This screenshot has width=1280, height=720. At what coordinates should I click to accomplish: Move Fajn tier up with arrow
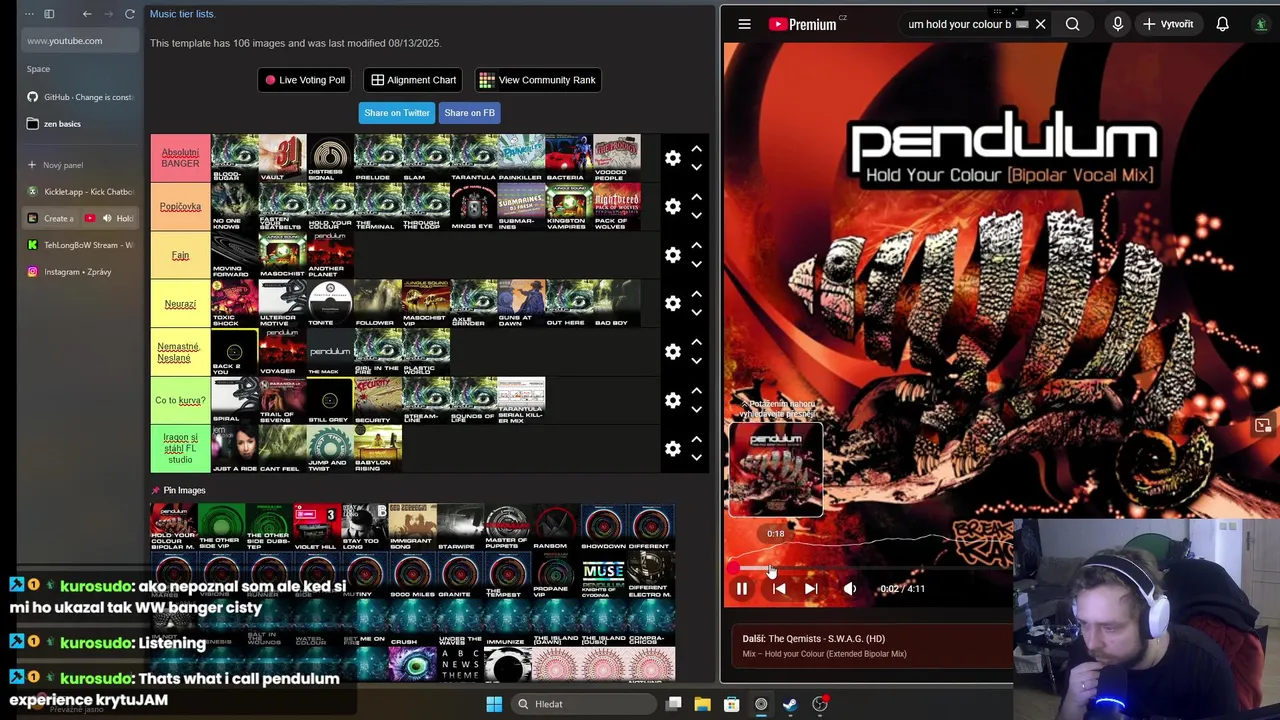[696, 246]
